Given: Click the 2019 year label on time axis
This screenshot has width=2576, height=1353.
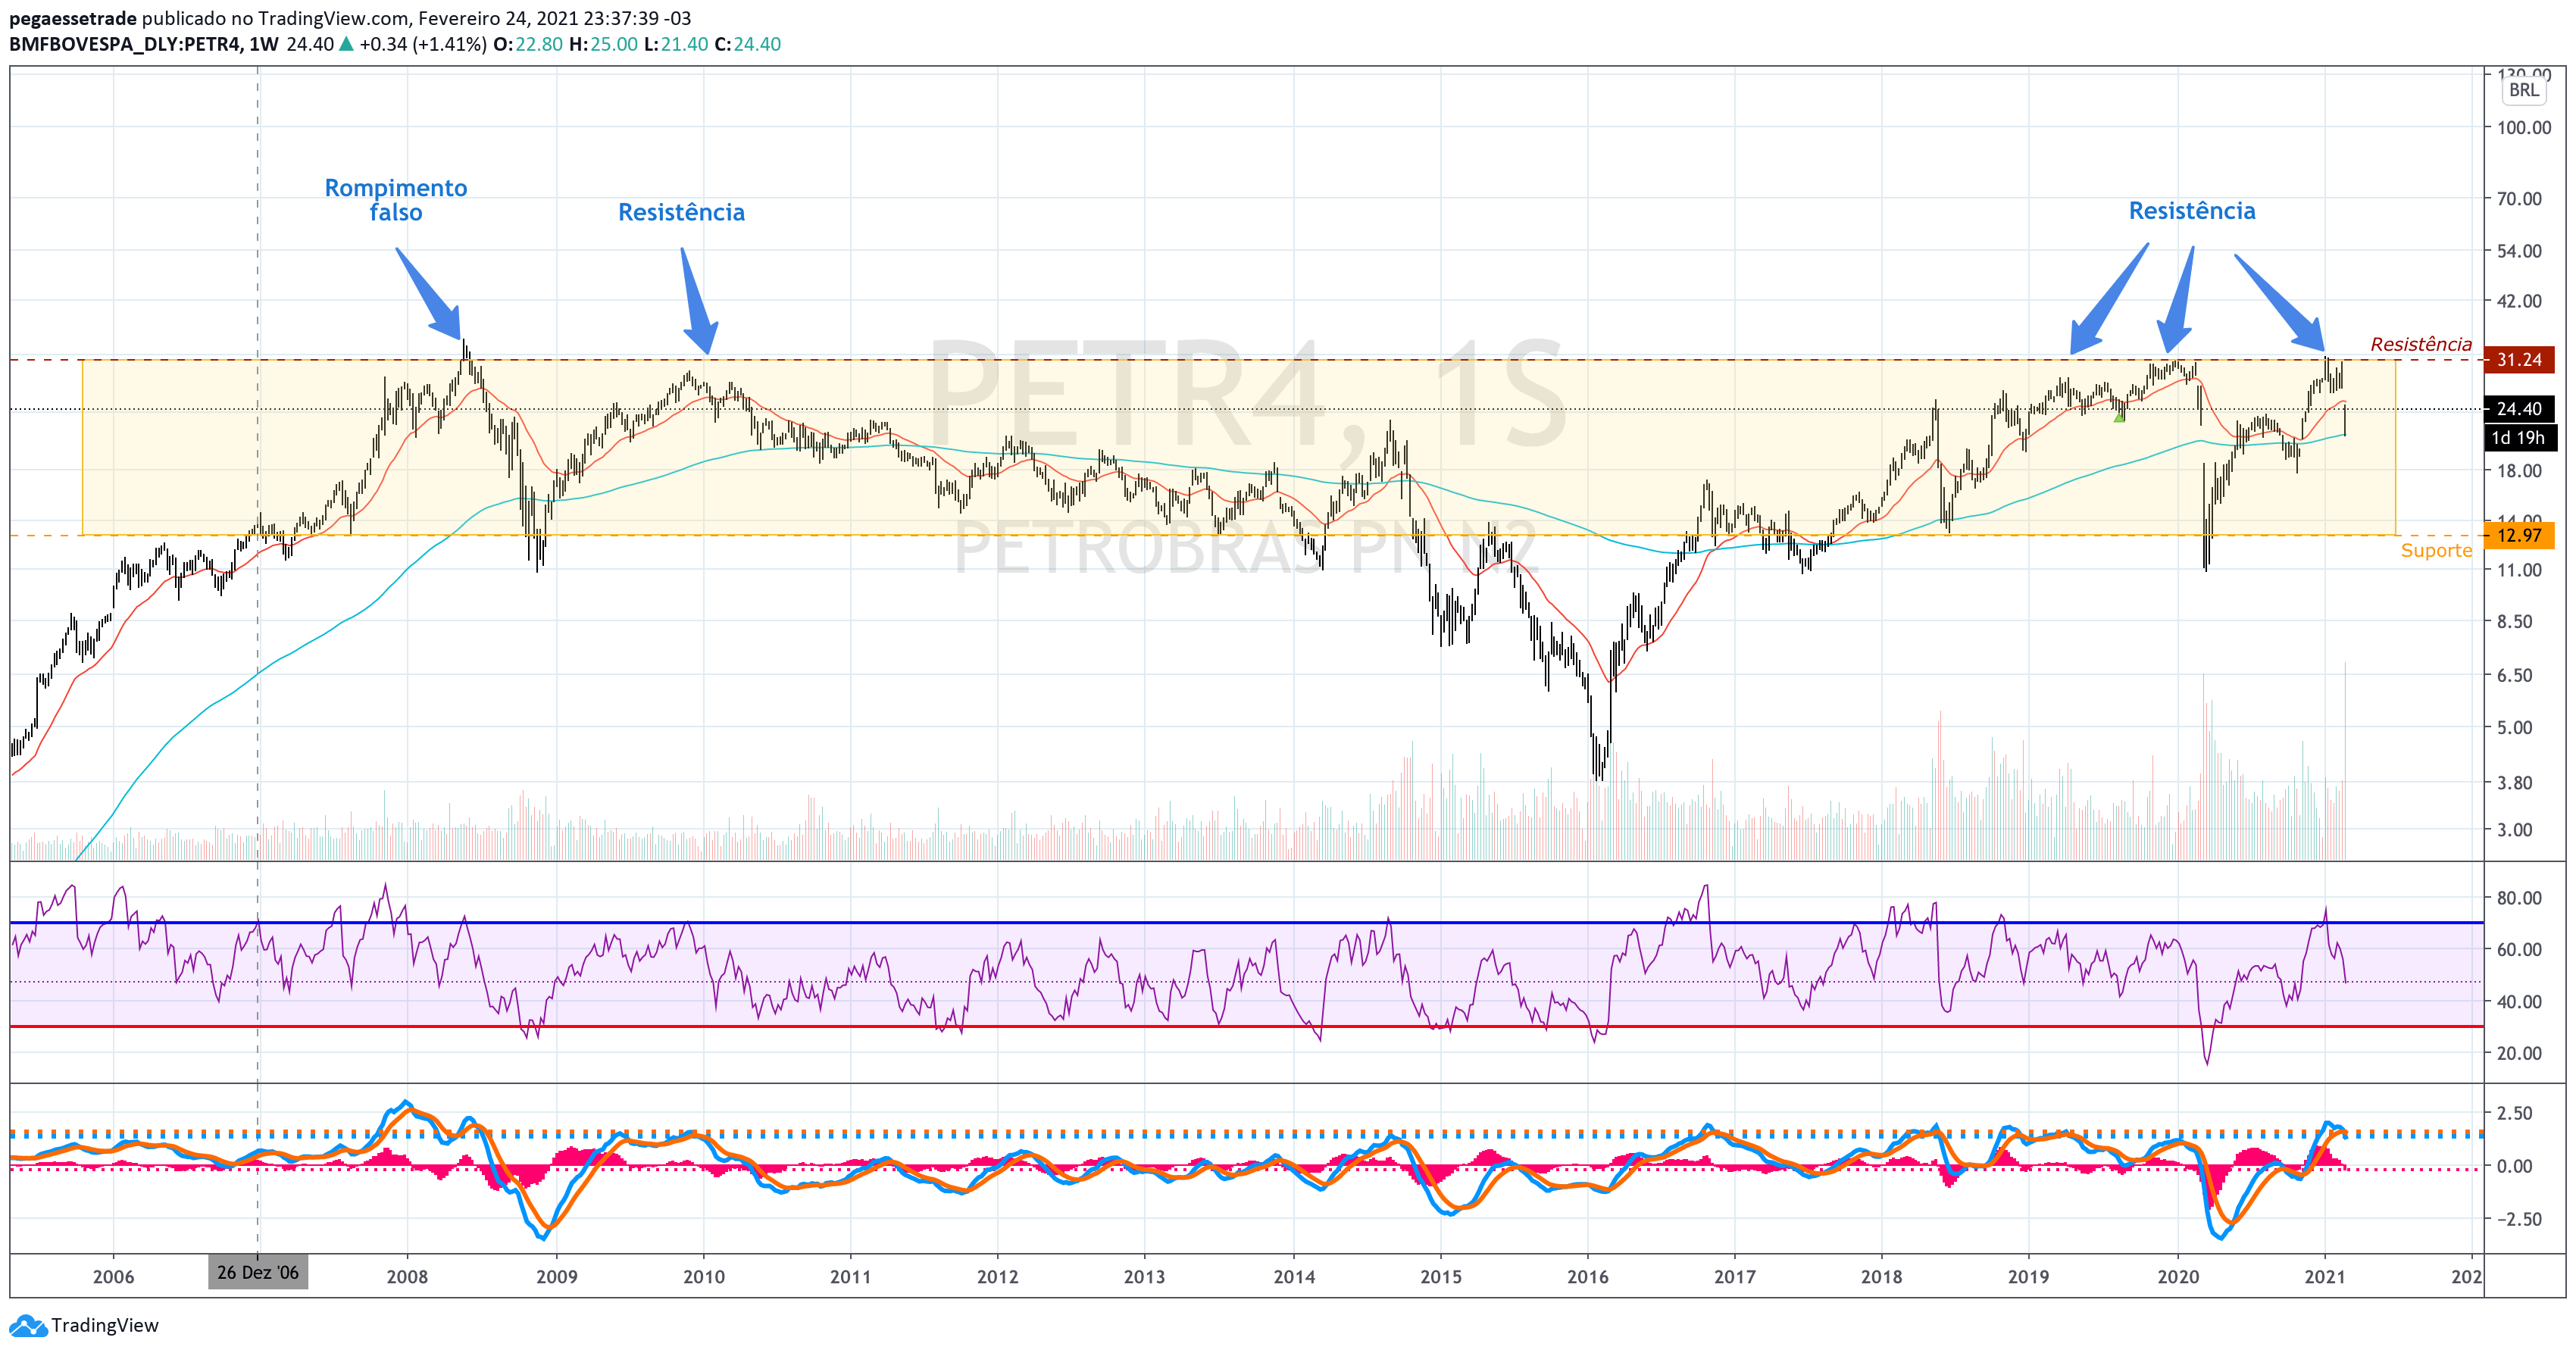Looking at the screenshot, I should pyautogui.click(x=2029, y=1277).
